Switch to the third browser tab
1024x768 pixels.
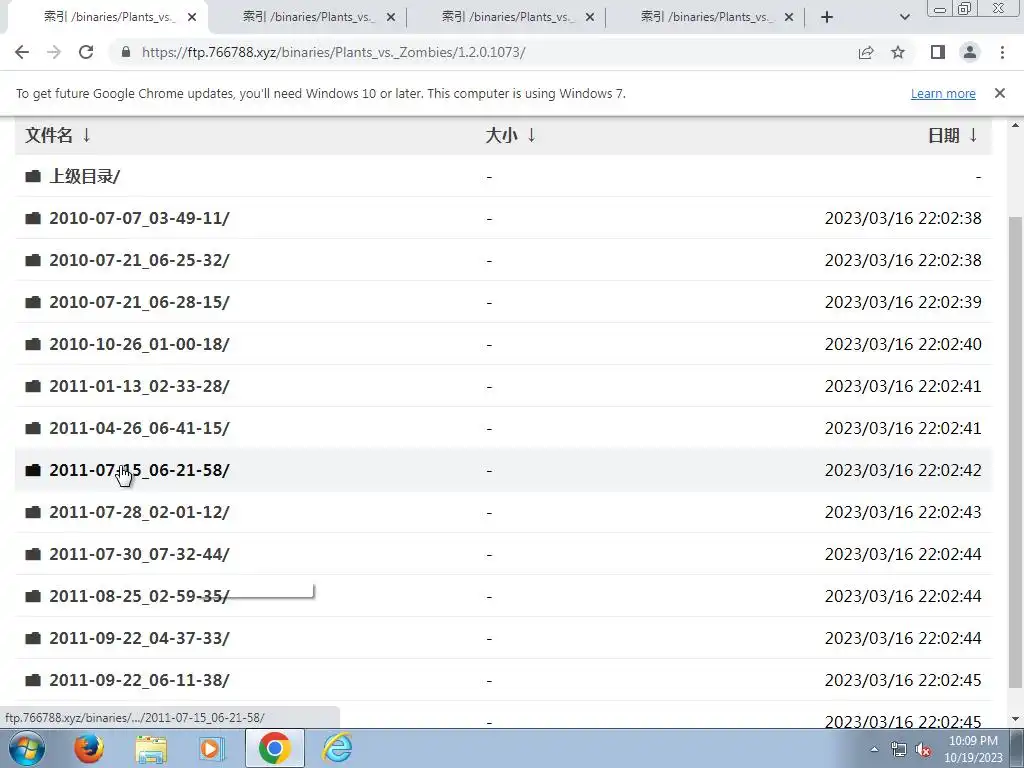click(x=507, y=18)
